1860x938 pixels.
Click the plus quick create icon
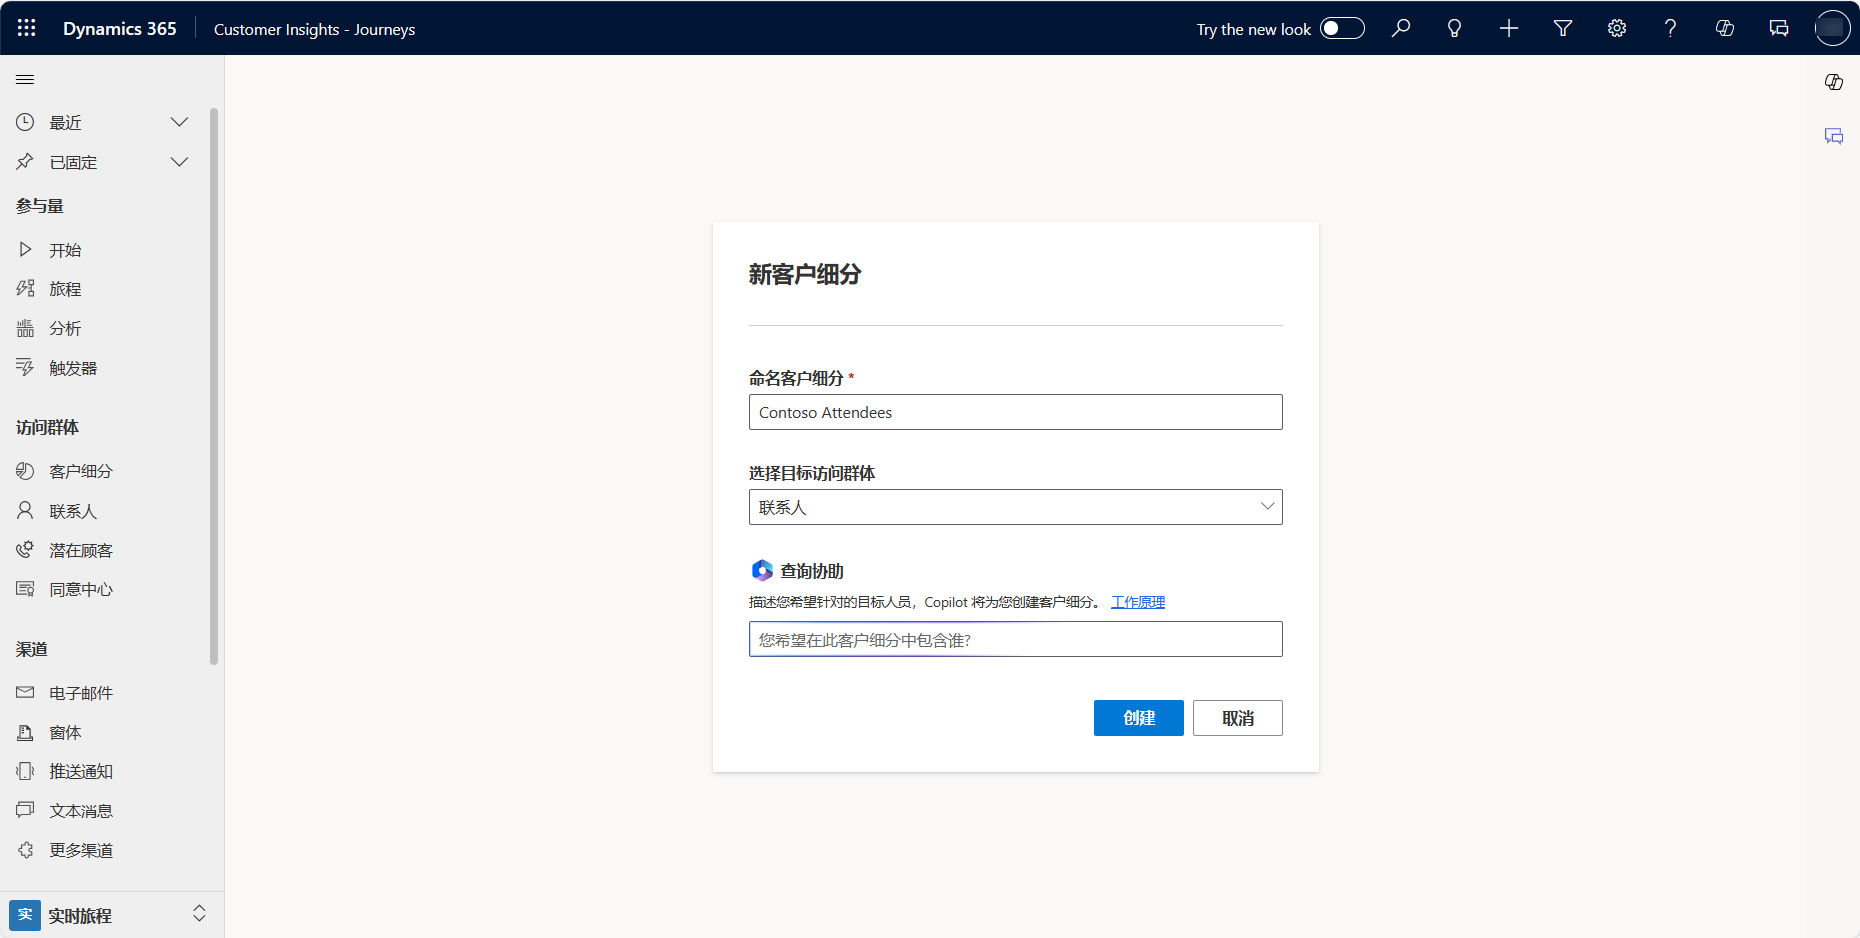click(x=1509, y=28)
